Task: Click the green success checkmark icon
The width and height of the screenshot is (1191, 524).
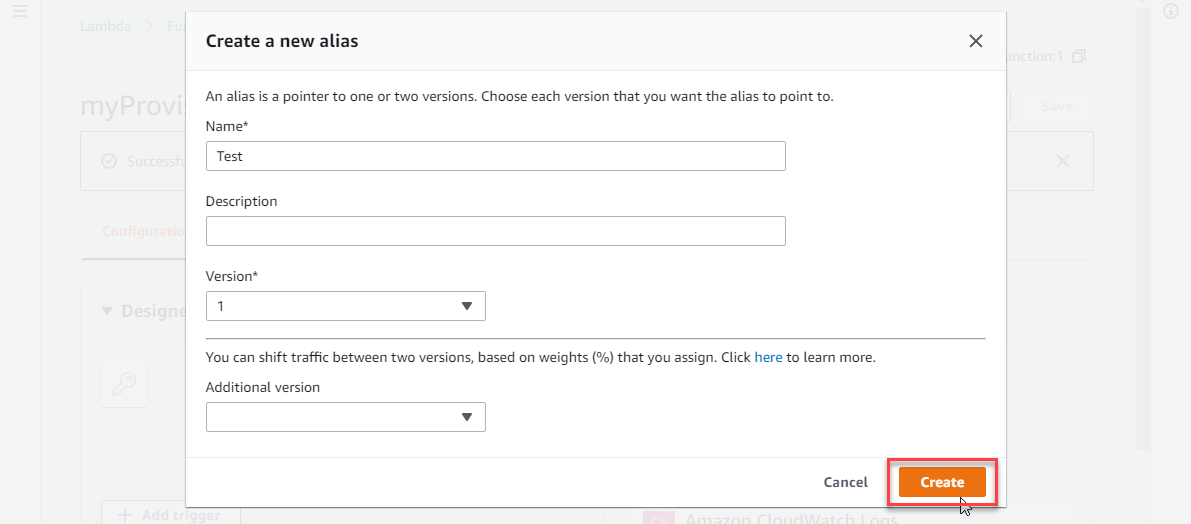Action: pos(109,161)
